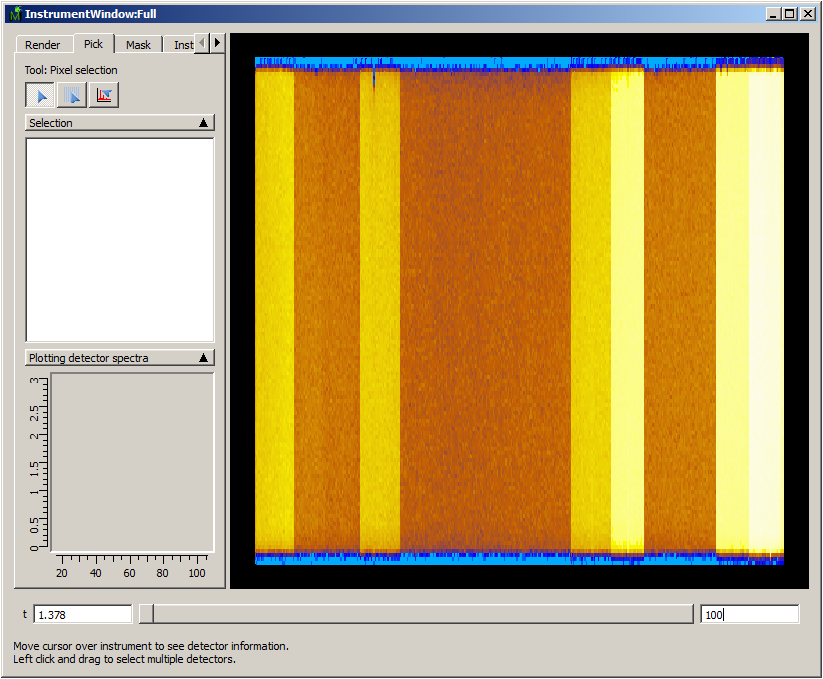Click inside the empty Selection info box
Image resolution: width=823 pixels, height=679 pixels.
[x=119, y=240]
